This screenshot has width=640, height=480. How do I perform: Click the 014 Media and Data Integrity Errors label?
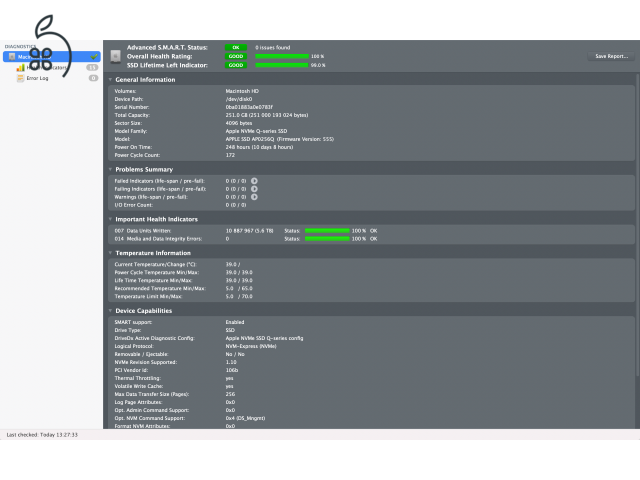tap(158, 239)
